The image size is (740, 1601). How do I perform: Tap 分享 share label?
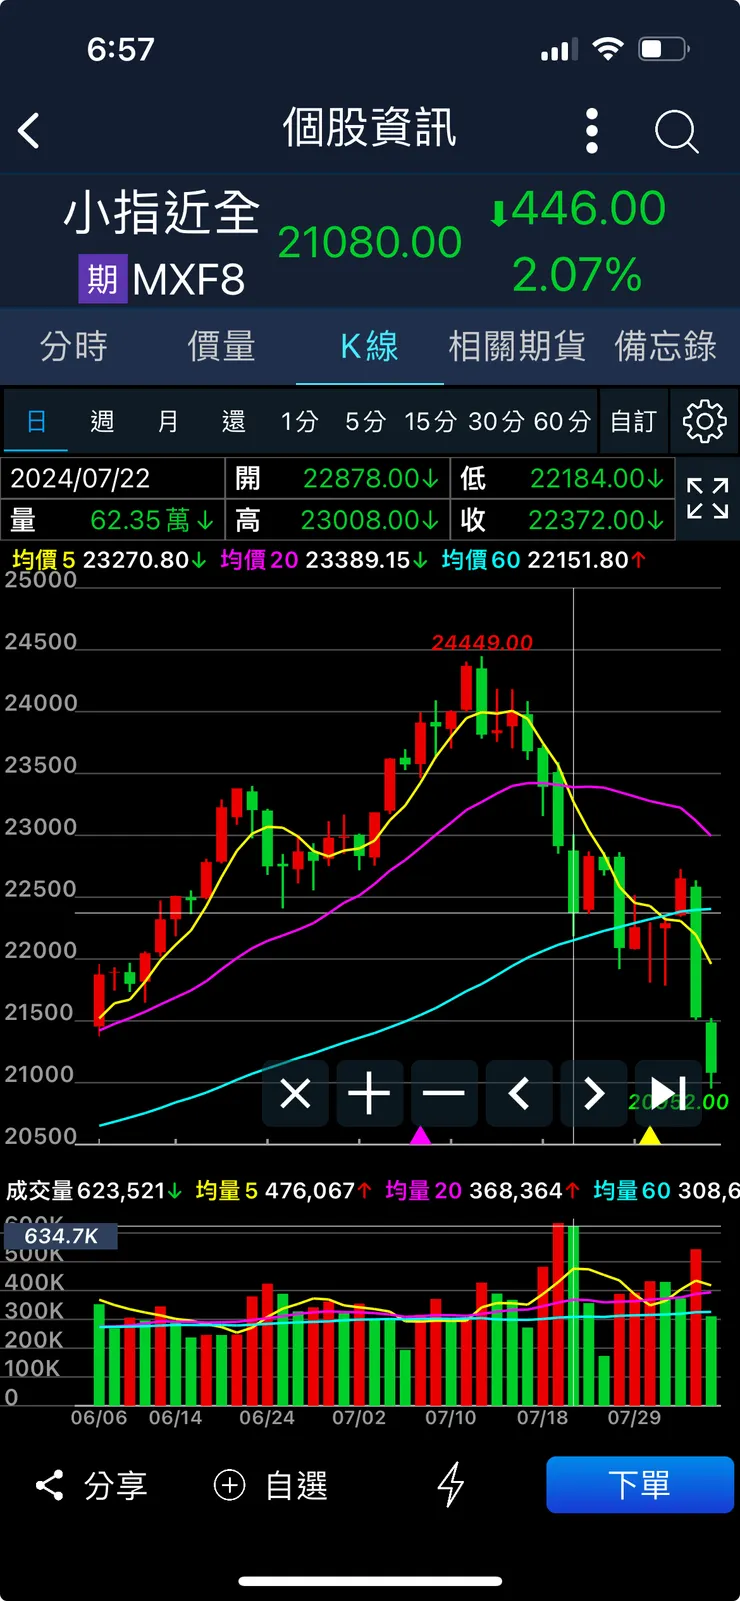[116, 1485]
